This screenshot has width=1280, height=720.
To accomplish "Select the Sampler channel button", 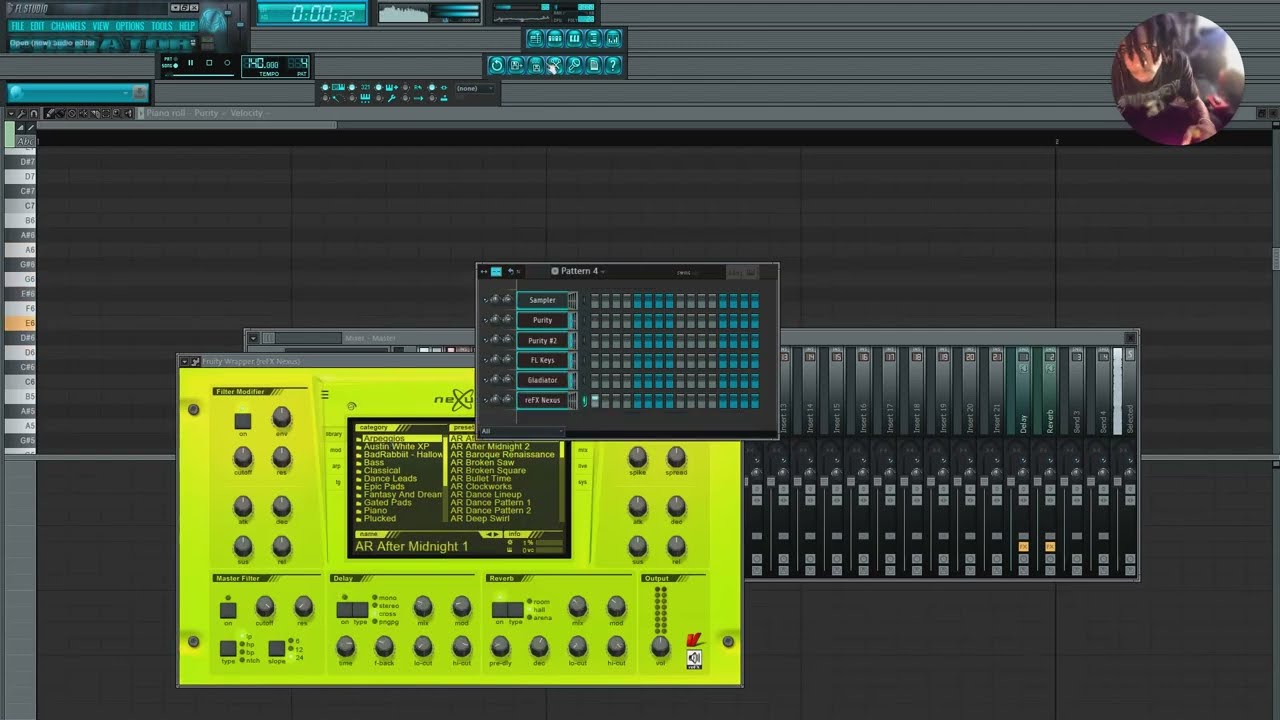I will 542,300.
